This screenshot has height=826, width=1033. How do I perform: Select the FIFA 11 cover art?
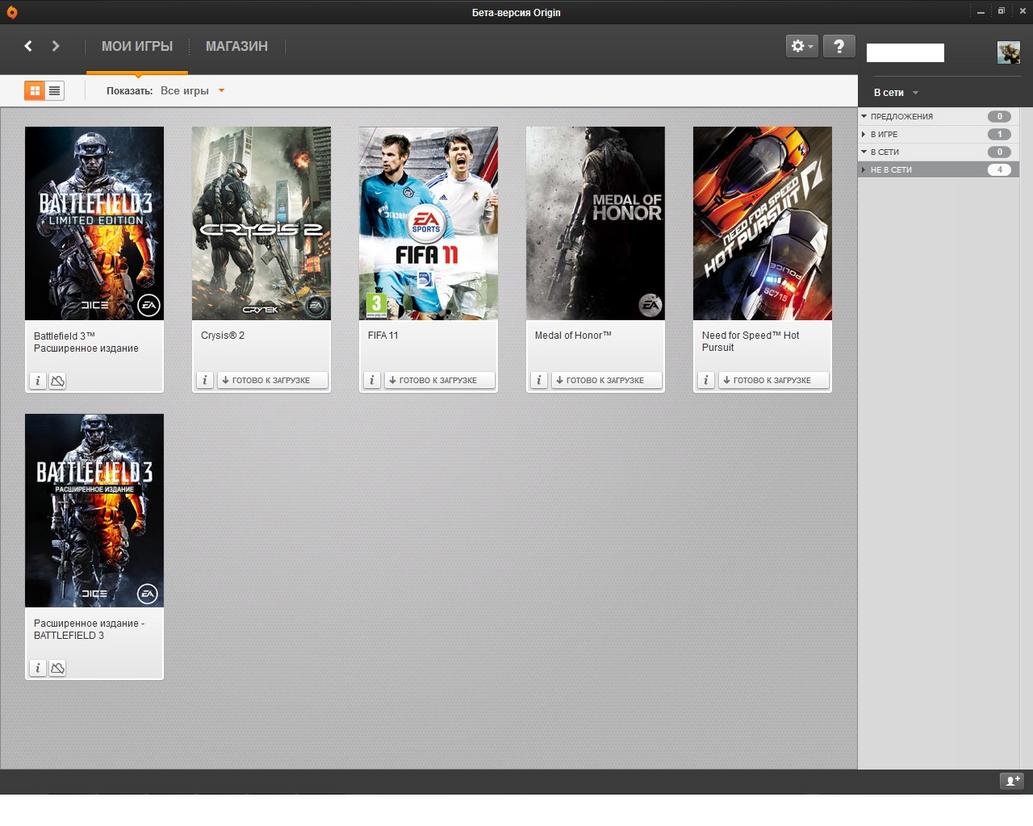[428, 223]
